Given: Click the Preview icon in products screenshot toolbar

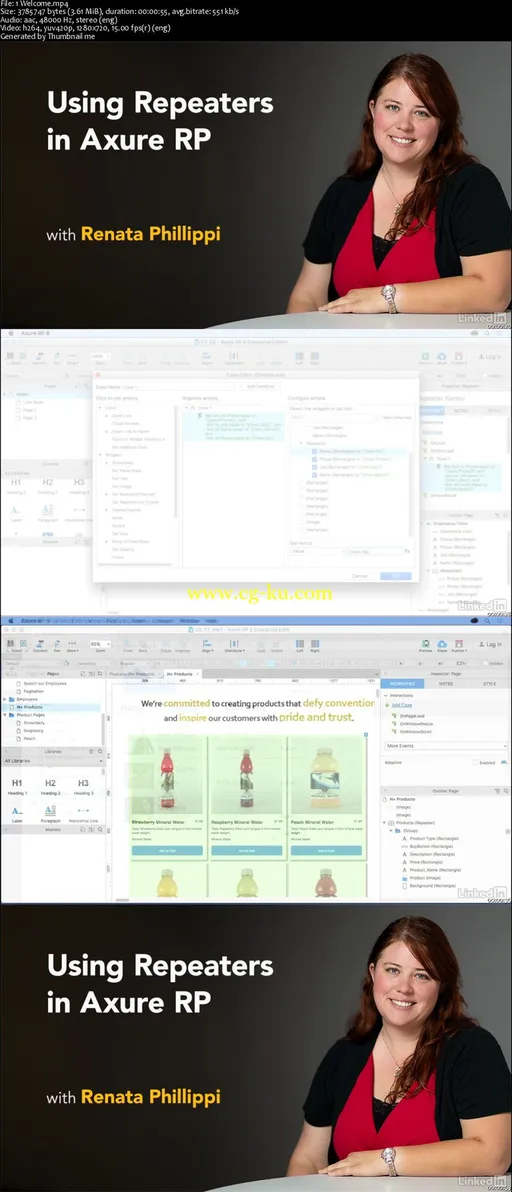Looking at the screenshot, I should 425,645.
